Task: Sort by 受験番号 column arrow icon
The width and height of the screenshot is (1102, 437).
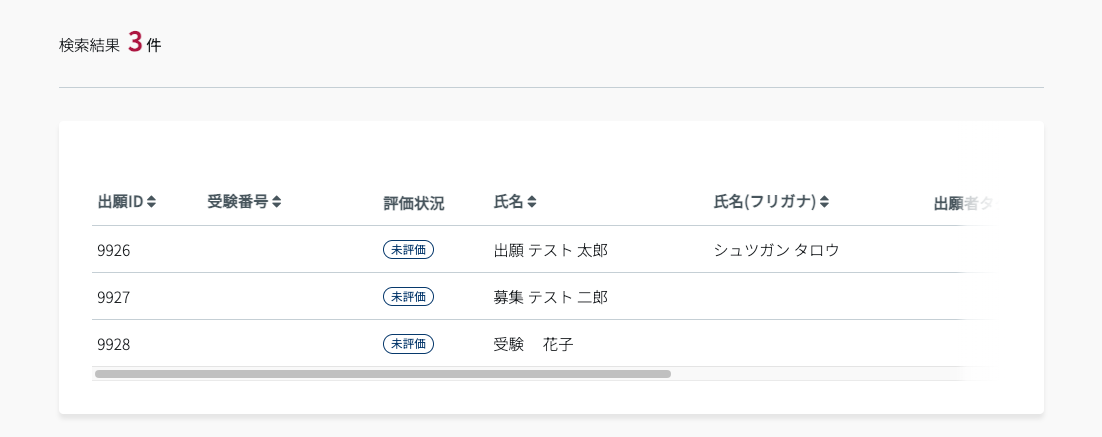Action: pyautogui.click(x=276, y=202)
